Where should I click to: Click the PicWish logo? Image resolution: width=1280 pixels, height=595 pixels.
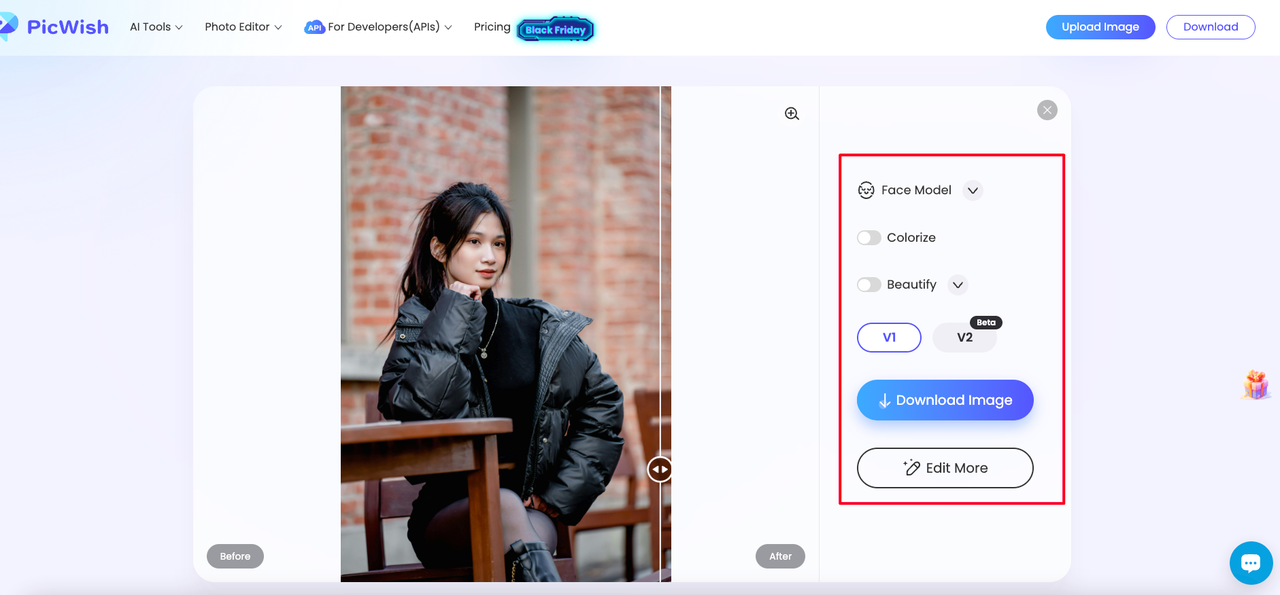coord(55,27)
